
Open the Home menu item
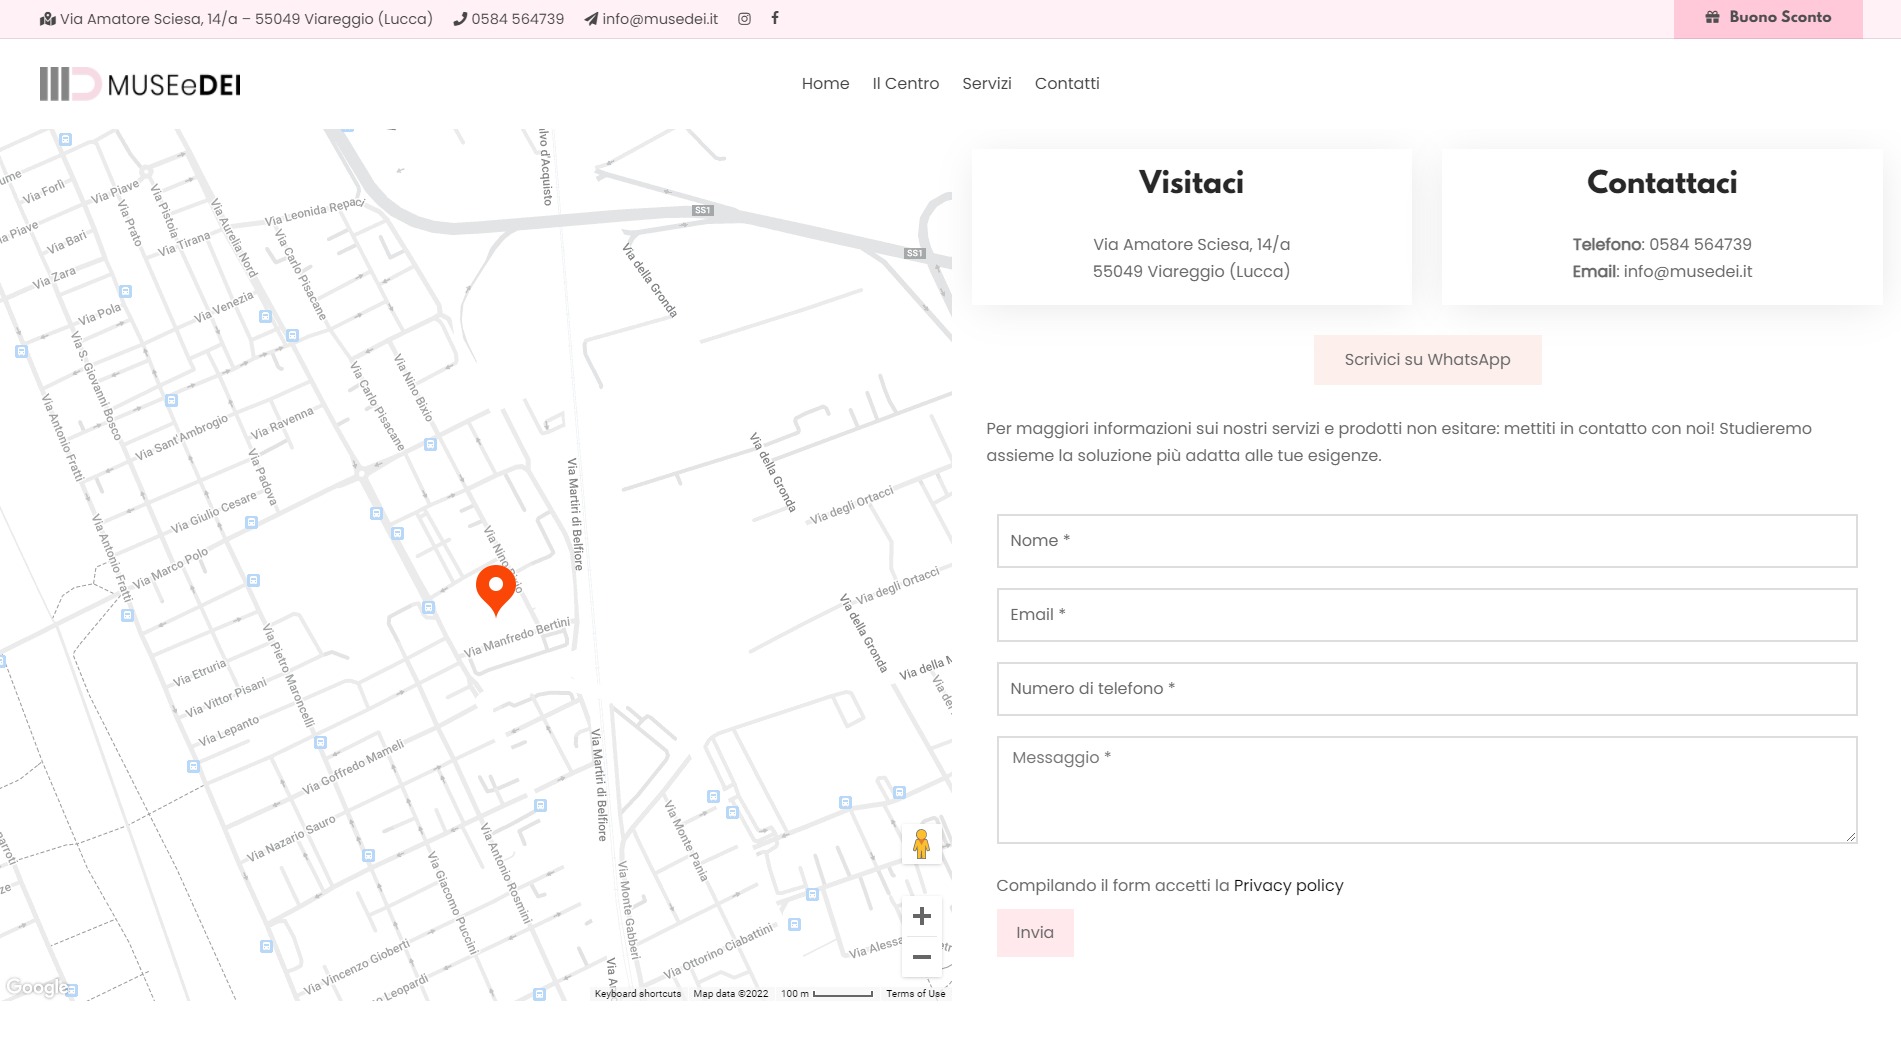(825, 84)
